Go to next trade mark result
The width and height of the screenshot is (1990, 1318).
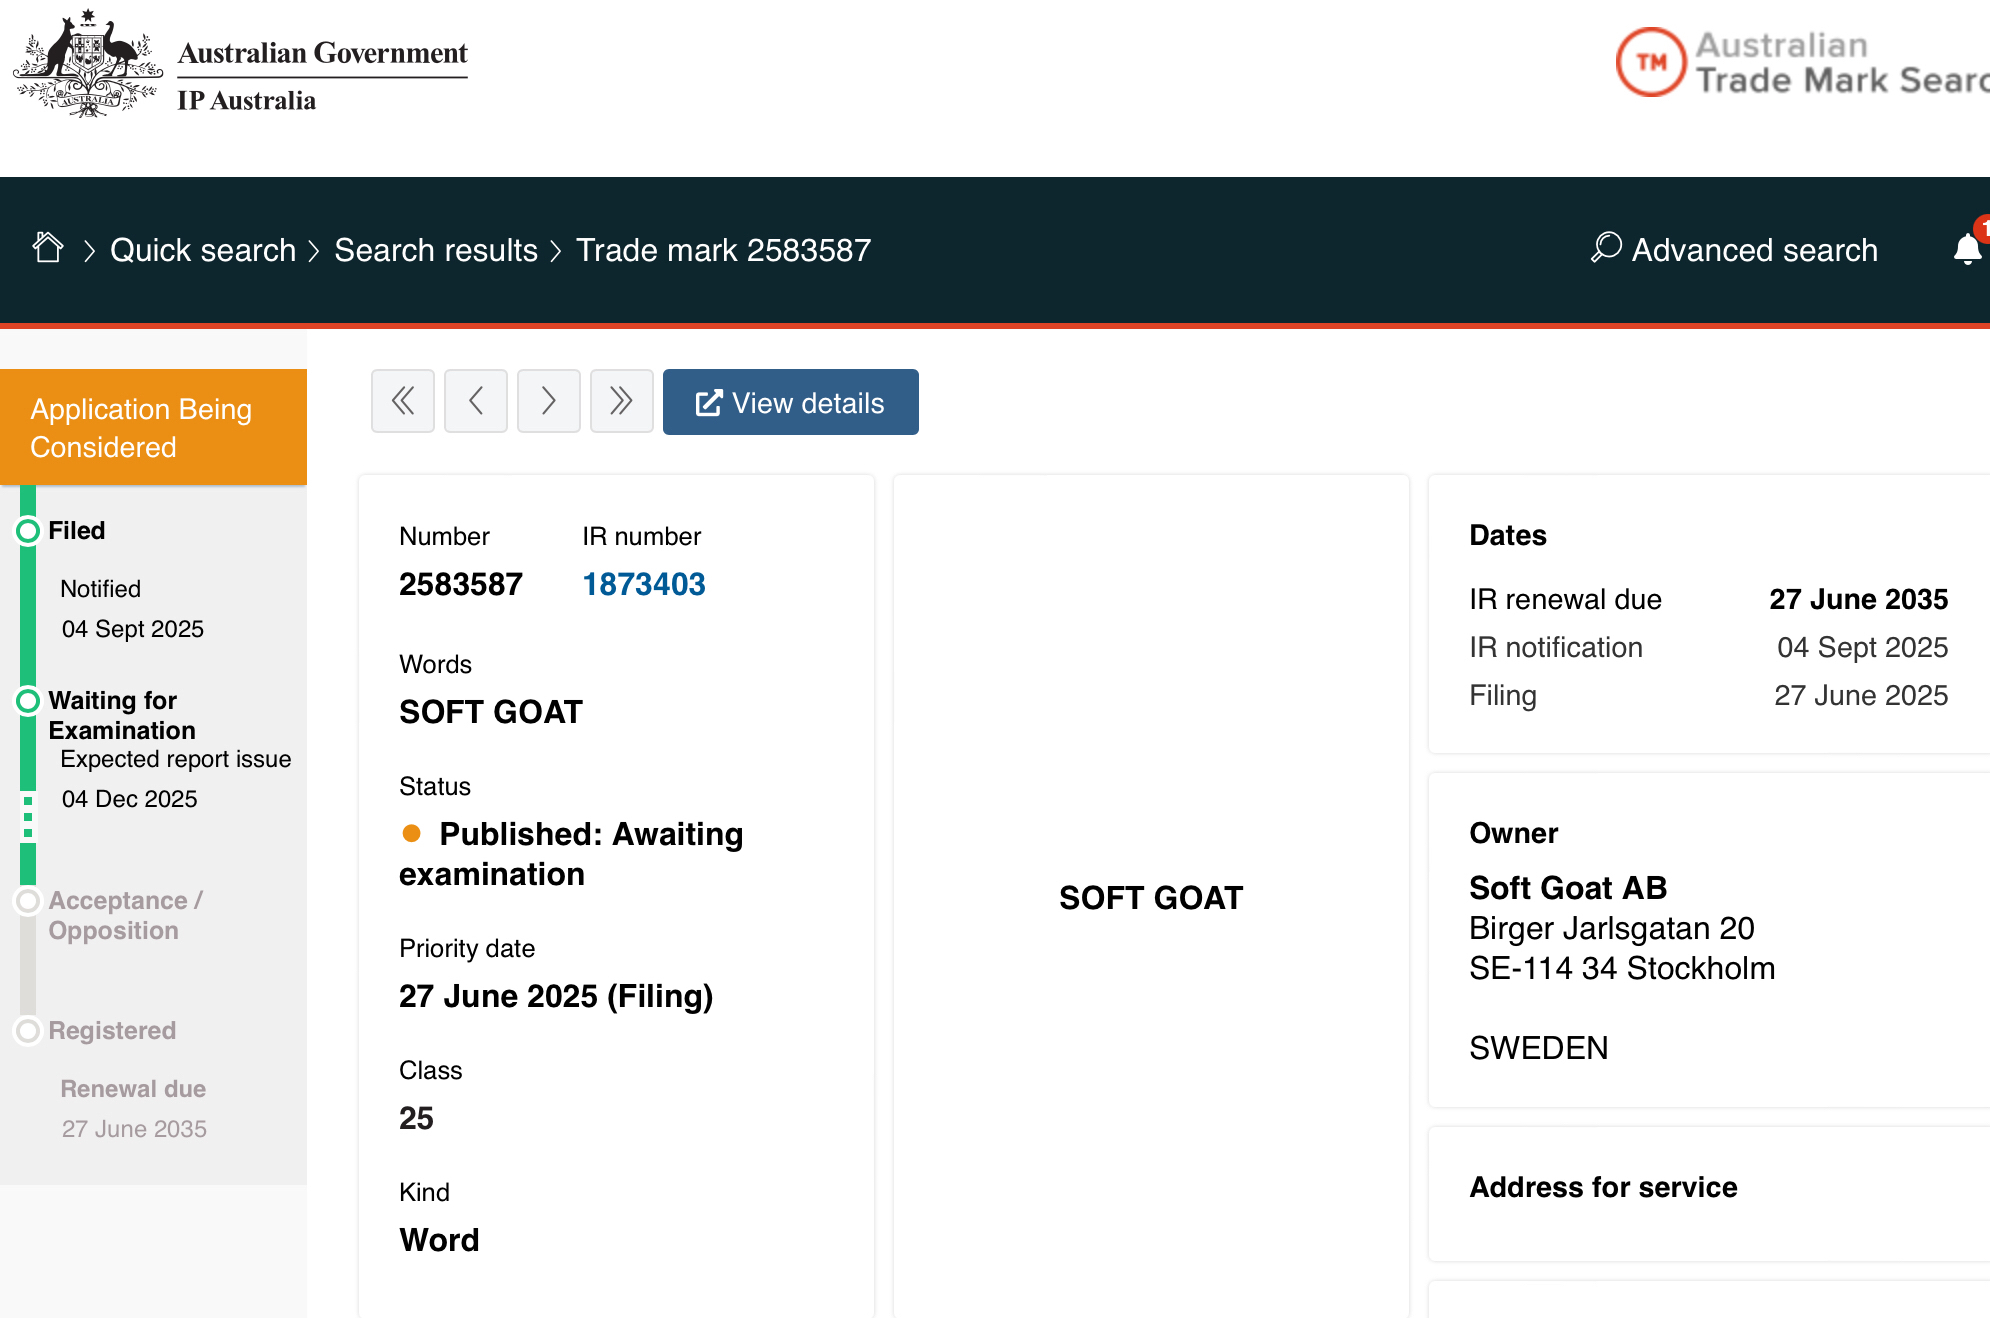click(x=549, y=402)
